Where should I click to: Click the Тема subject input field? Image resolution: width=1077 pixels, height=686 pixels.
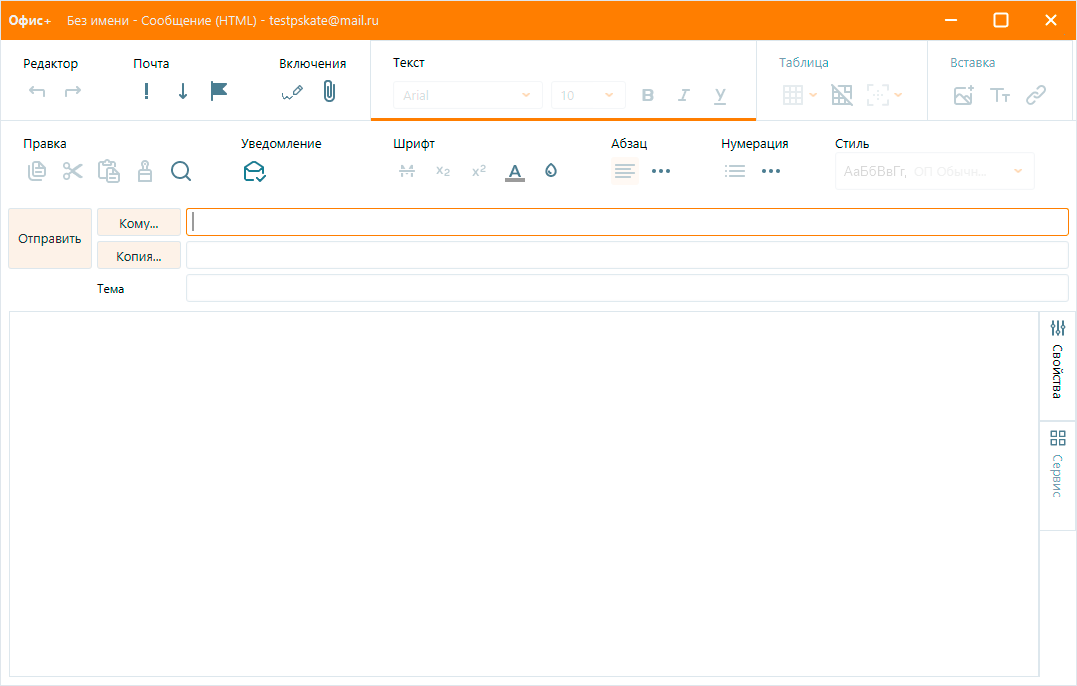(x=627, y=288)
